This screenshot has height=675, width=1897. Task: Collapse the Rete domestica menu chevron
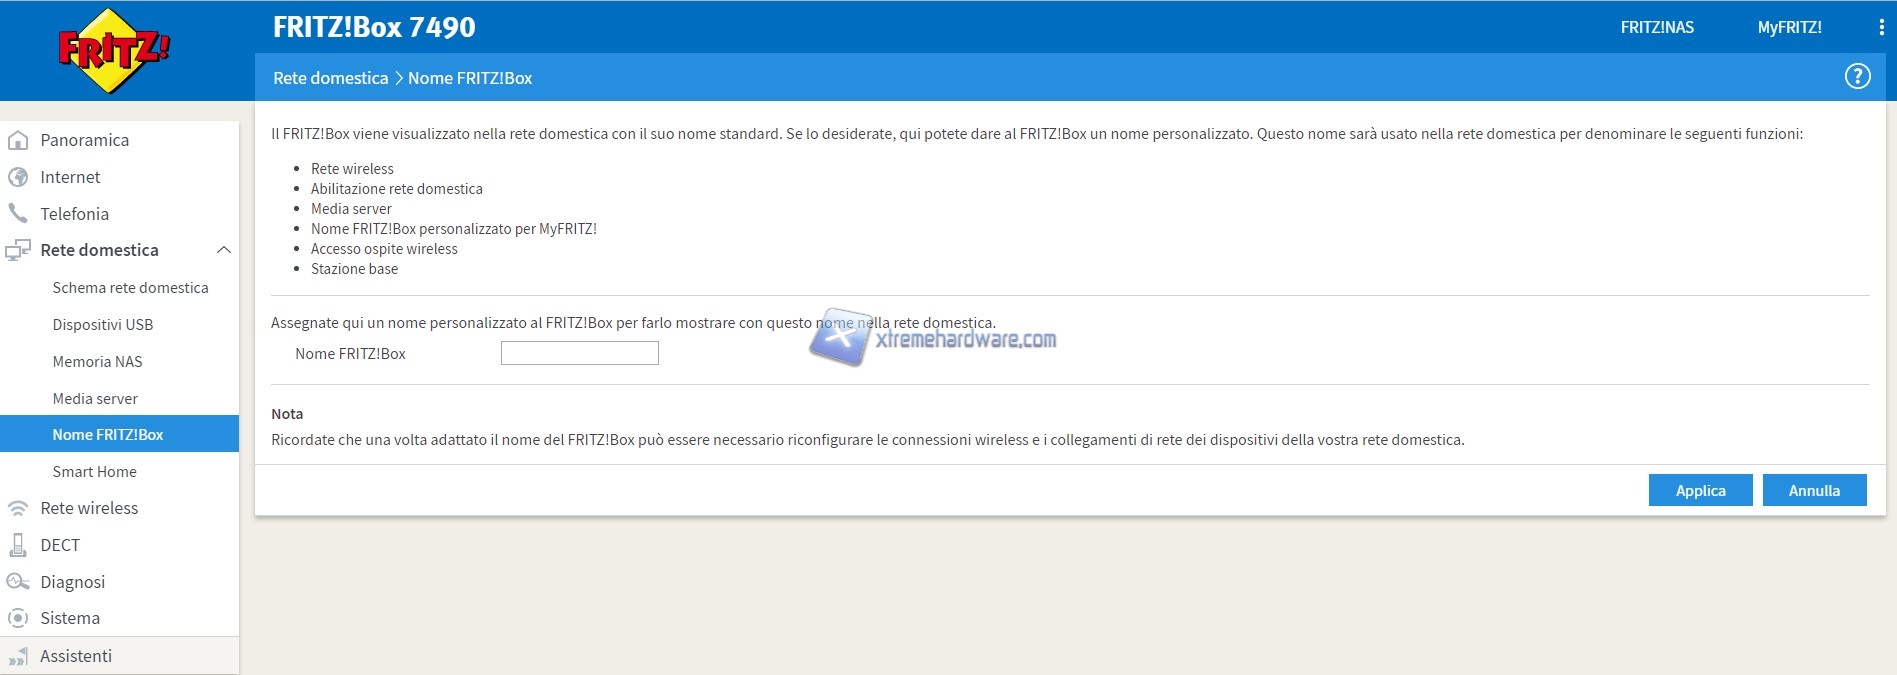click(224, 250)
